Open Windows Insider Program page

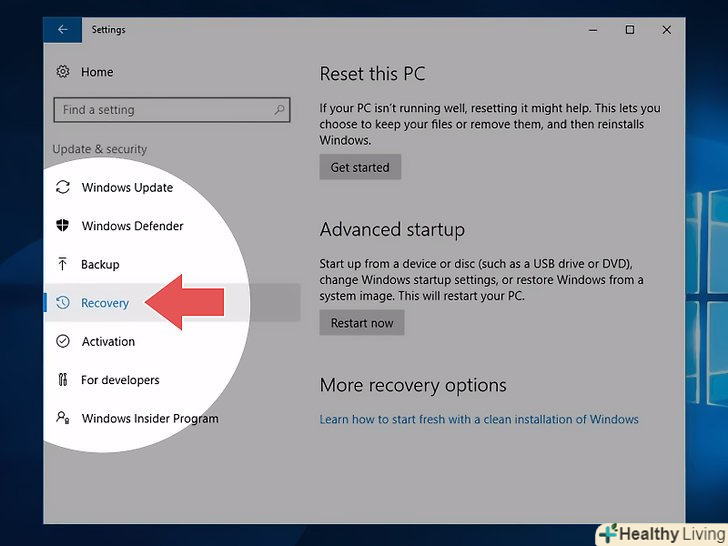tap(150, 419)
